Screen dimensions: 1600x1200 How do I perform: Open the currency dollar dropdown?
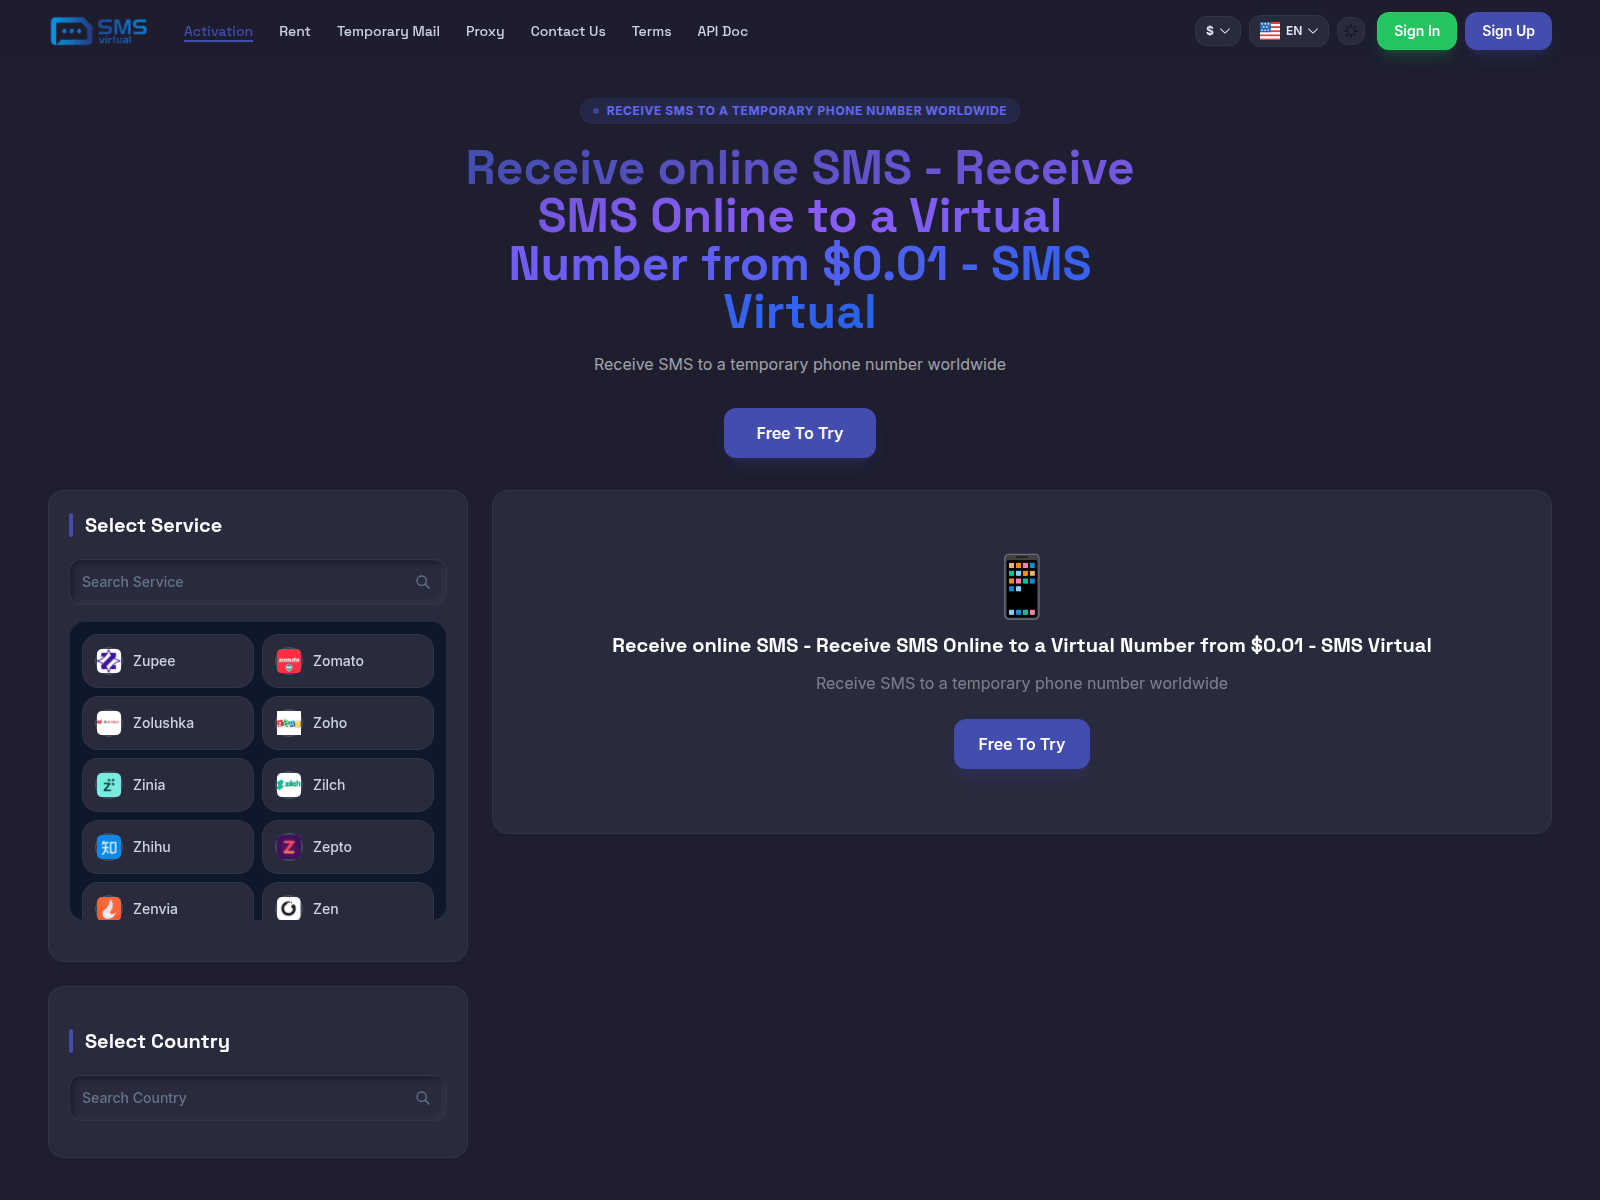1218,31
